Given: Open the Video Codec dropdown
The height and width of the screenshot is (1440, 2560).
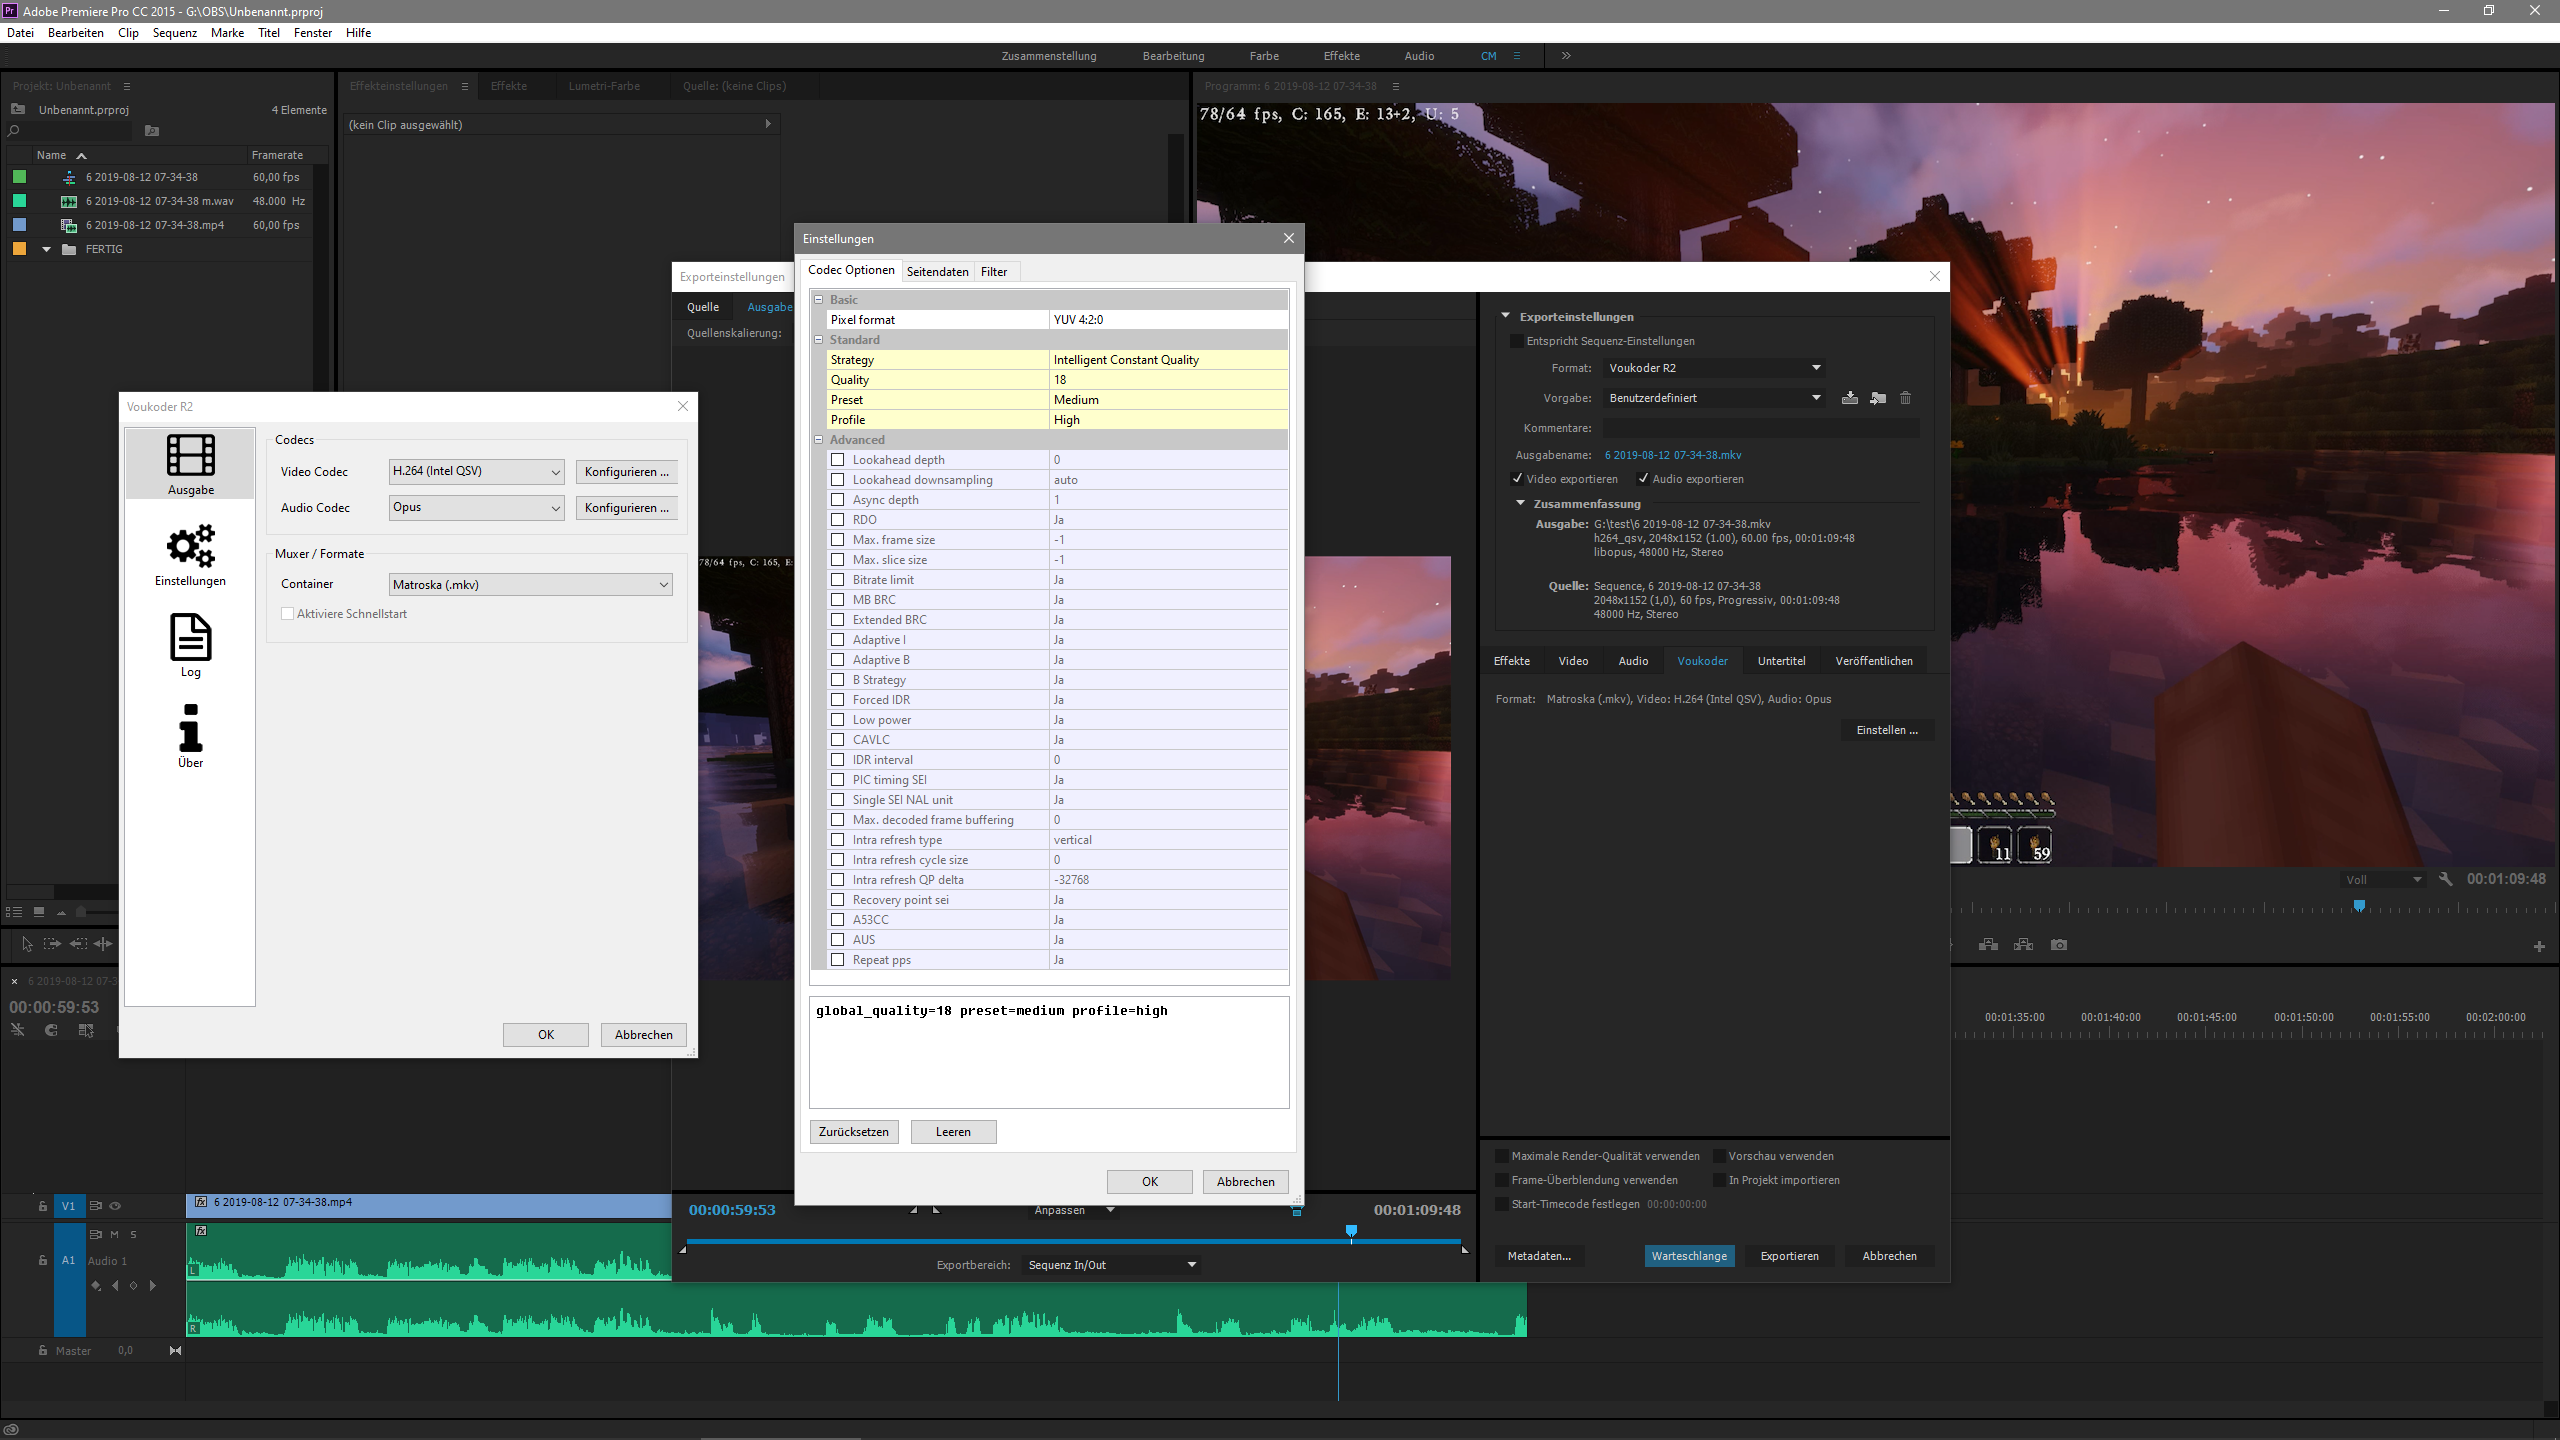Looking at the screenshot, I should pyautogui.click(x=476, y=471).
